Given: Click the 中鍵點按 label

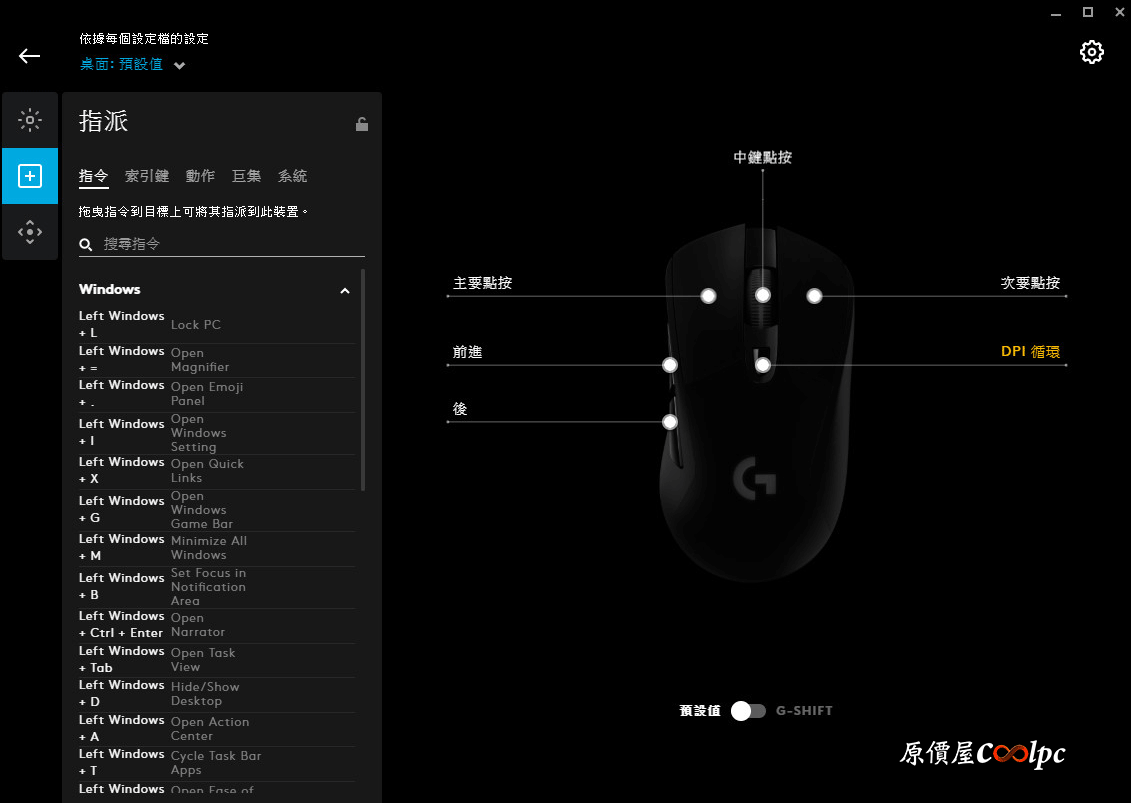Looking at the screenshot, I should 762,157.
